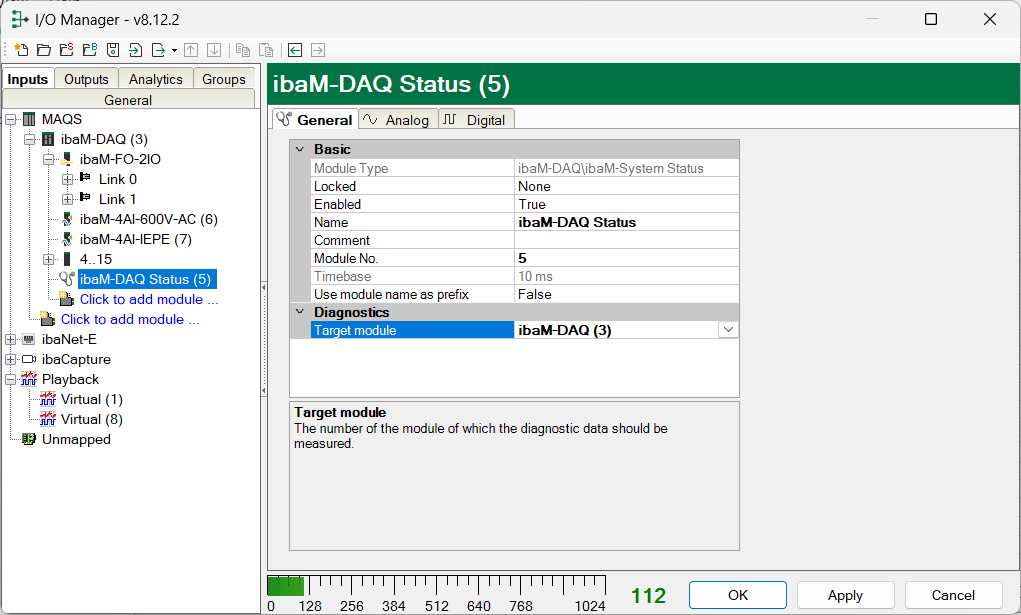Click the Comment value field
The image size is (1021, 615).
[626, 240]
